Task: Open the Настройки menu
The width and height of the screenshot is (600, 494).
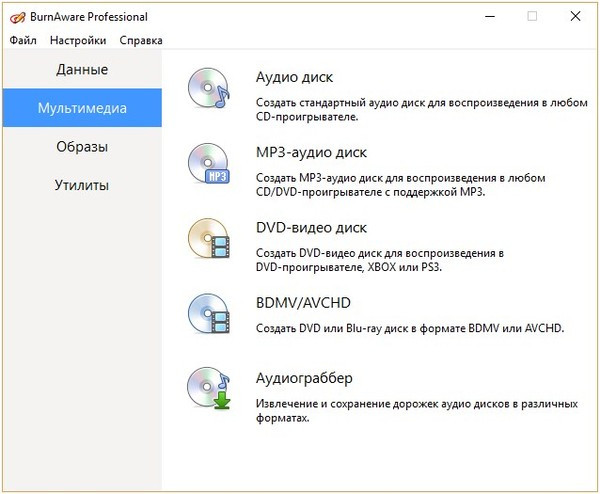Action: 78,41
